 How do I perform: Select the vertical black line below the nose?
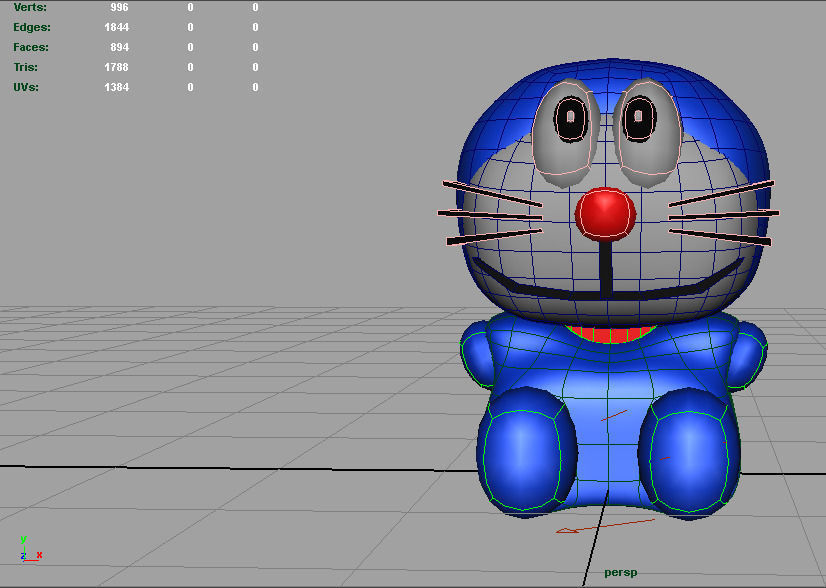coord(607,268)
